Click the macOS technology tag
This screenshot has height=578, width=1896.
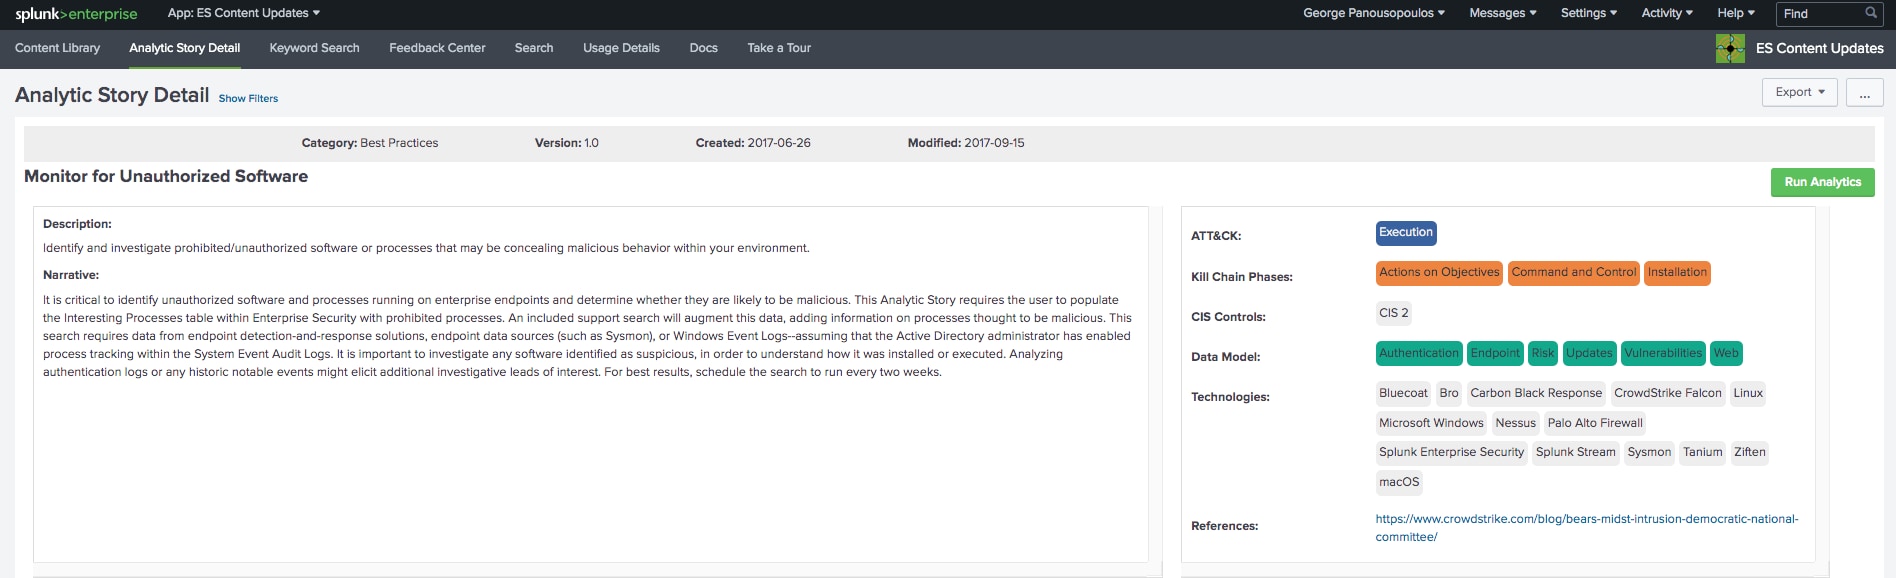tap(1399, 482)
